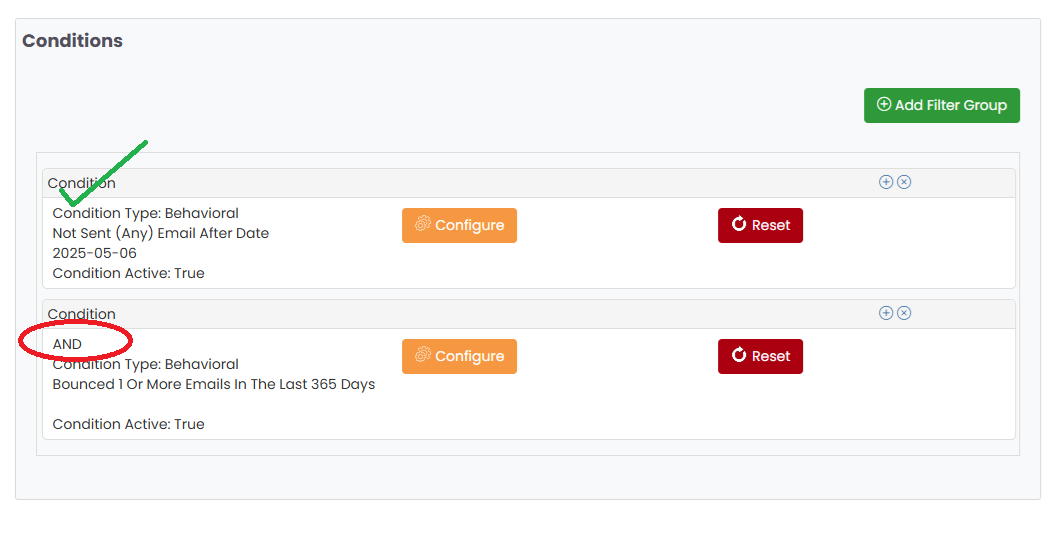Click the AND operator label

(68, 344)
